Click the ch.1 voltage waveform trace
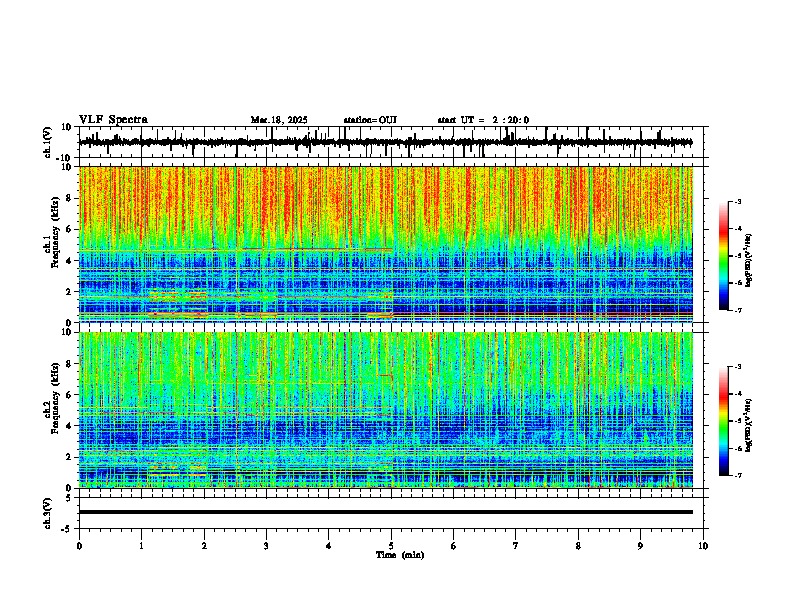Screen dimensions: 792x612 click(385, 142)
